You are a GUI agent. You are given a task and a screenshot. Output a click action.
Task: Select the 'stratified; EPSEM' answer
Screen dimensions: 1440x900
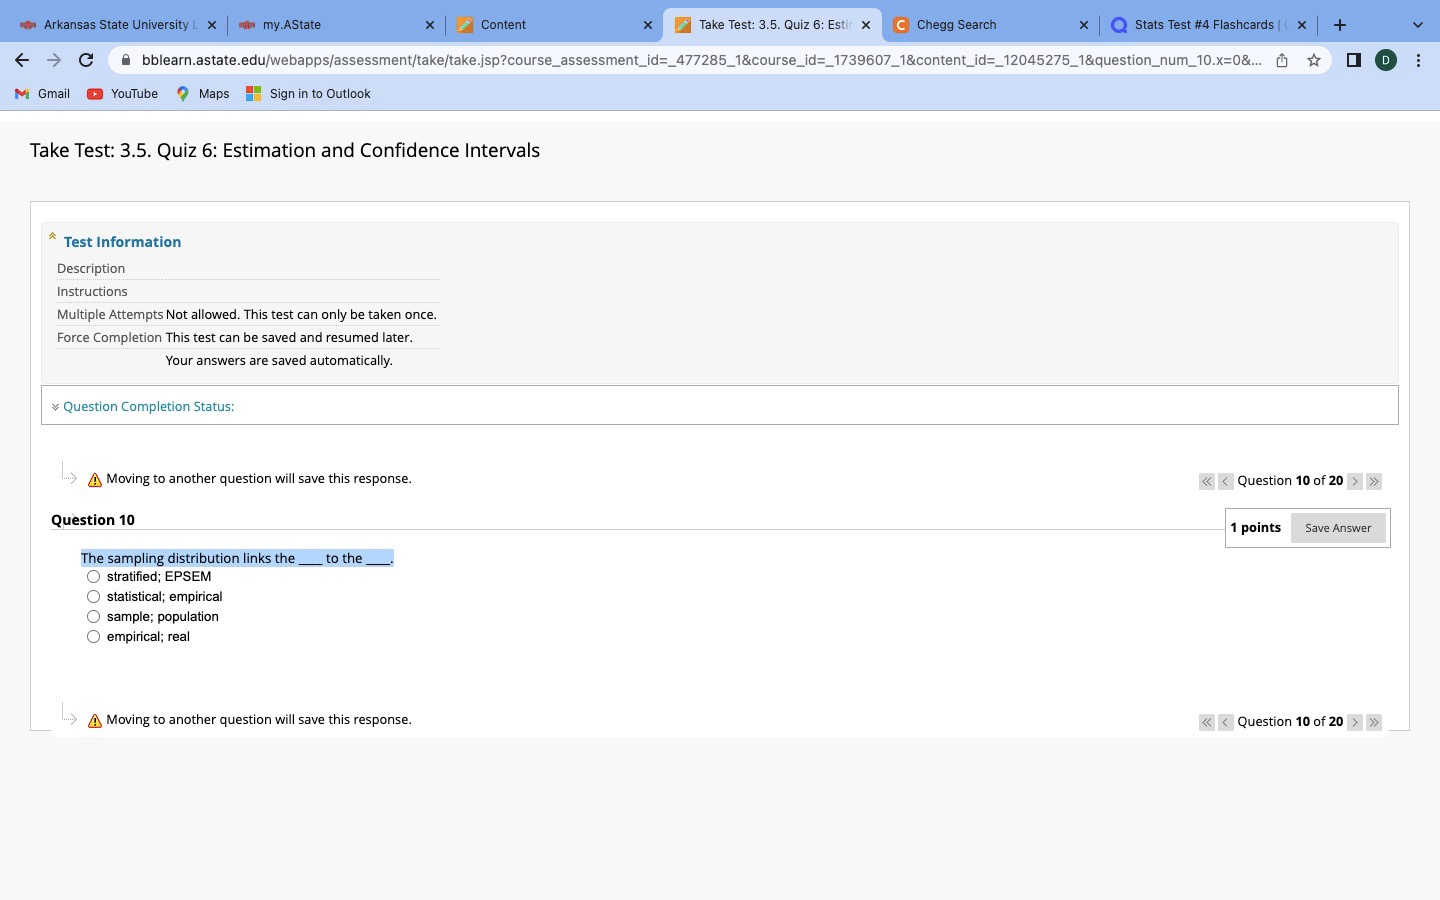93,577
